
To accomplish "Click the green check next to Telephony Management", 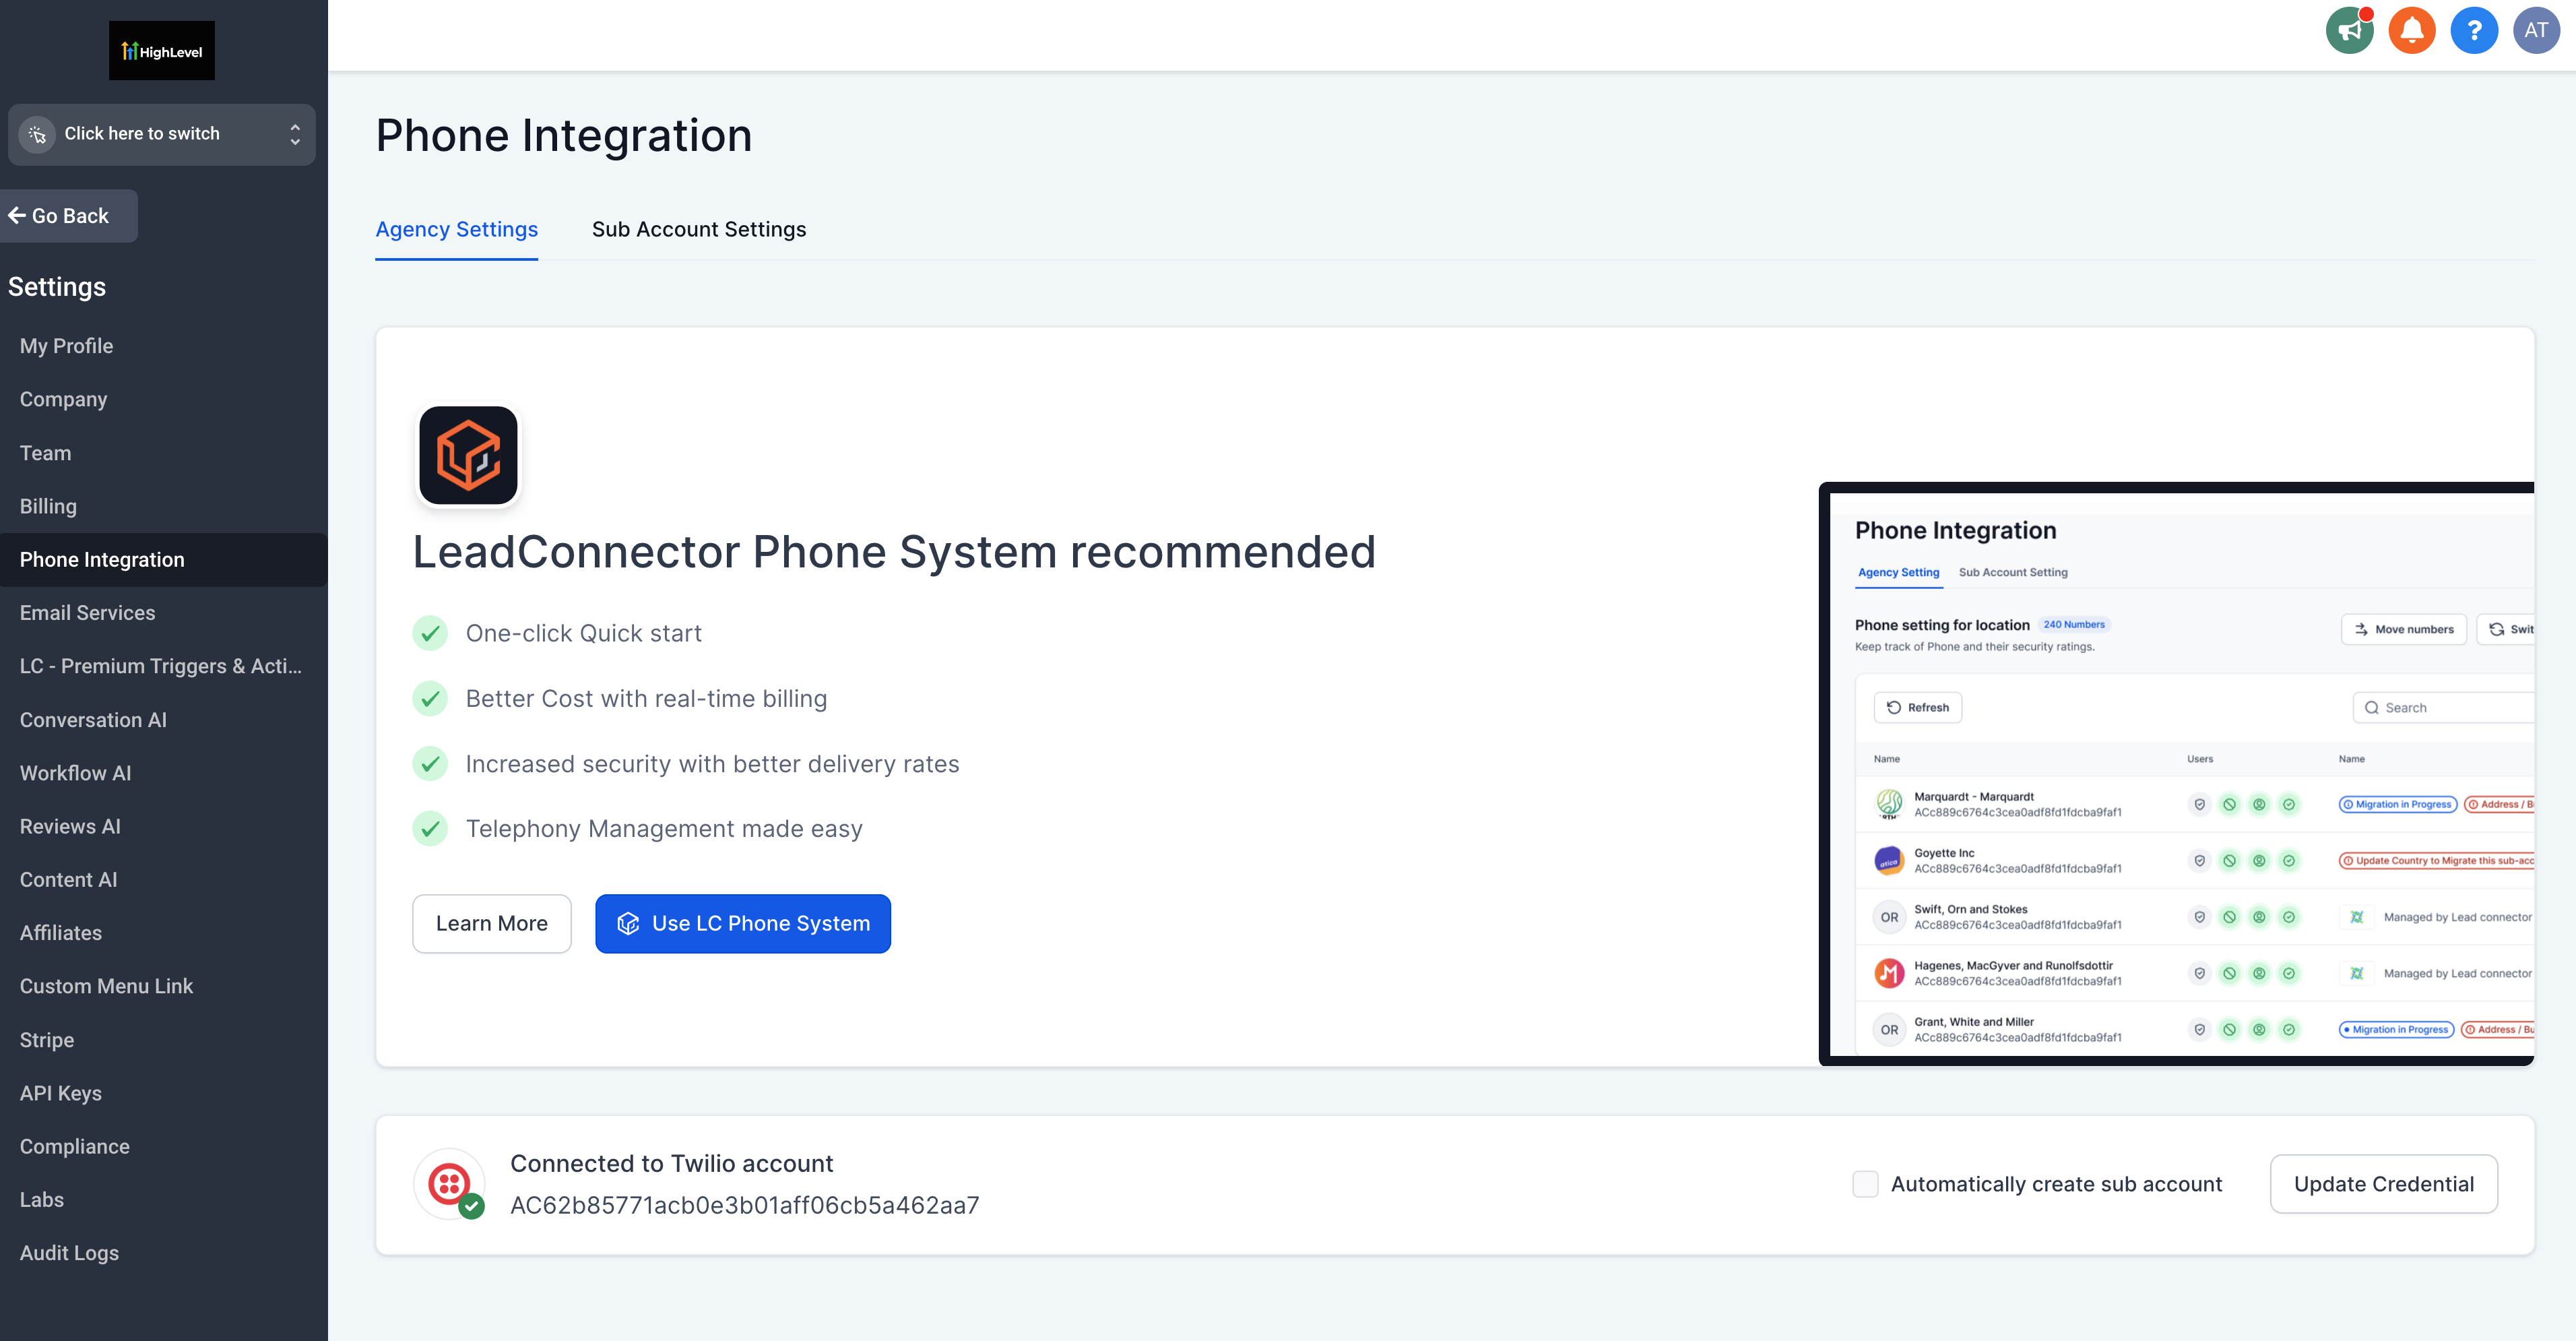I will click(430, 829).
